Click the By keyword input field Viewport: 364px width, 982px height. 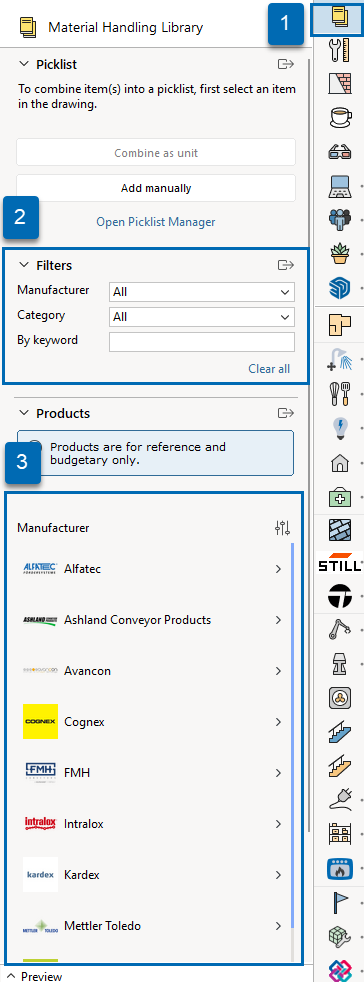(x=202, y=342)
